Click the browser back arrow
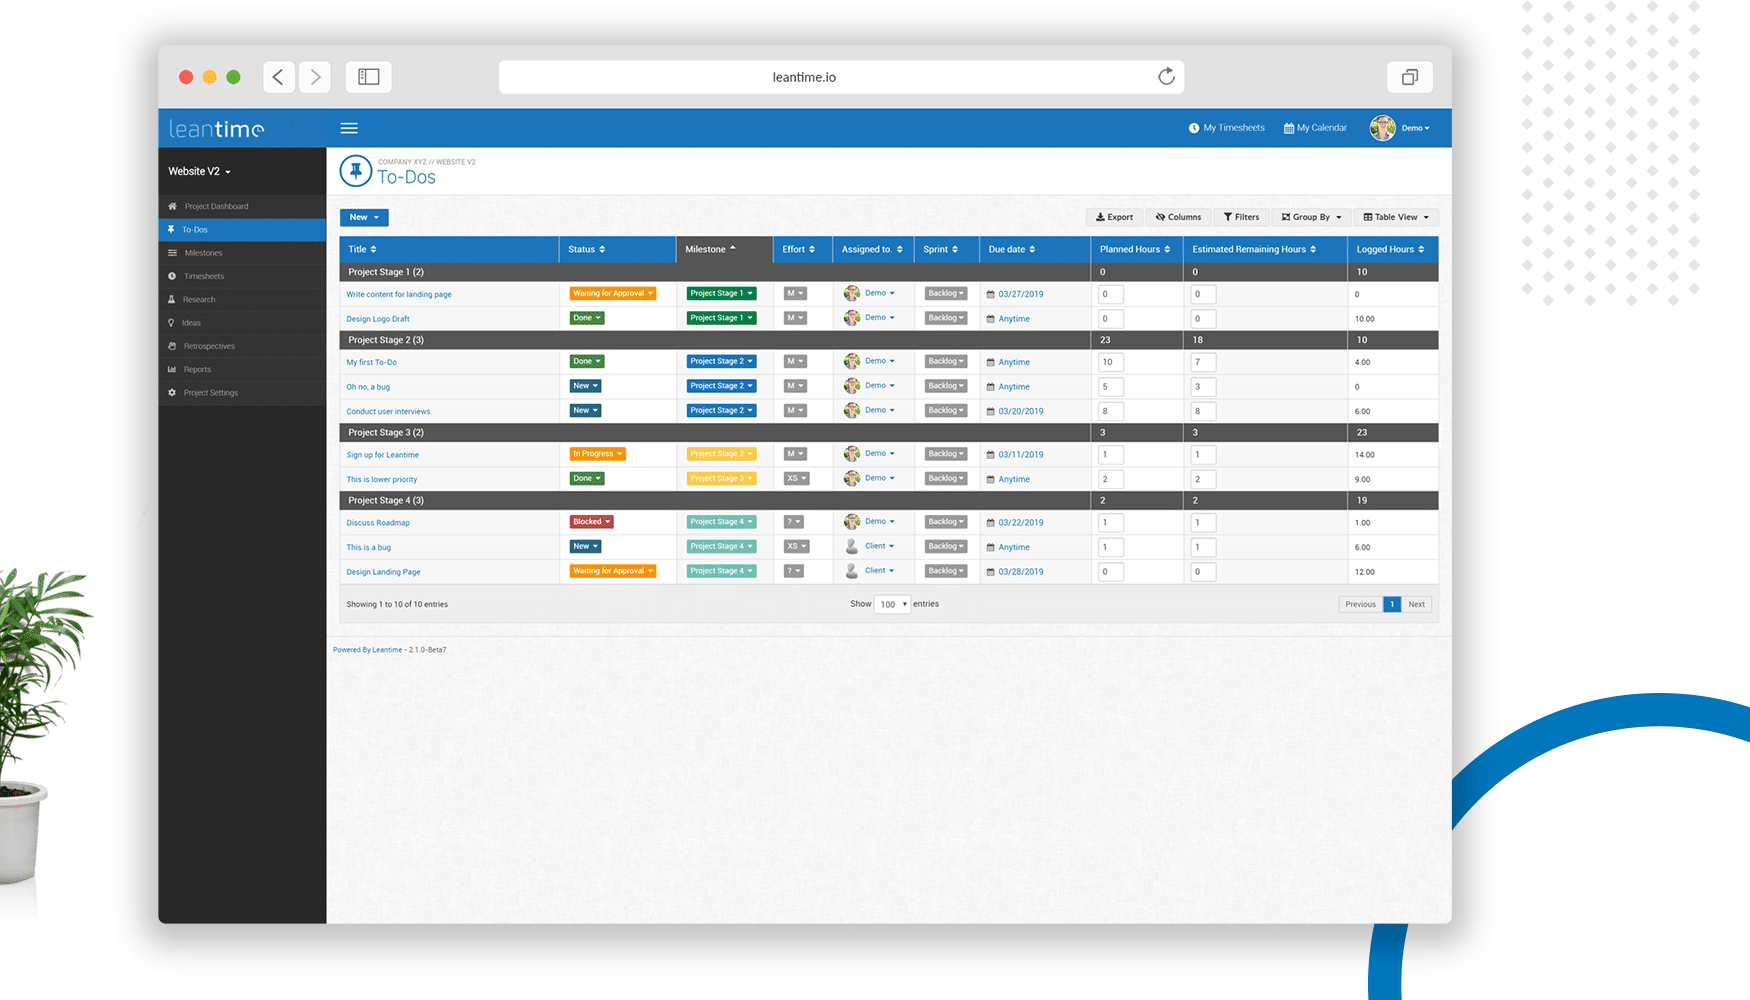This screenshot has height=1000, width=1750. [279, 77]
